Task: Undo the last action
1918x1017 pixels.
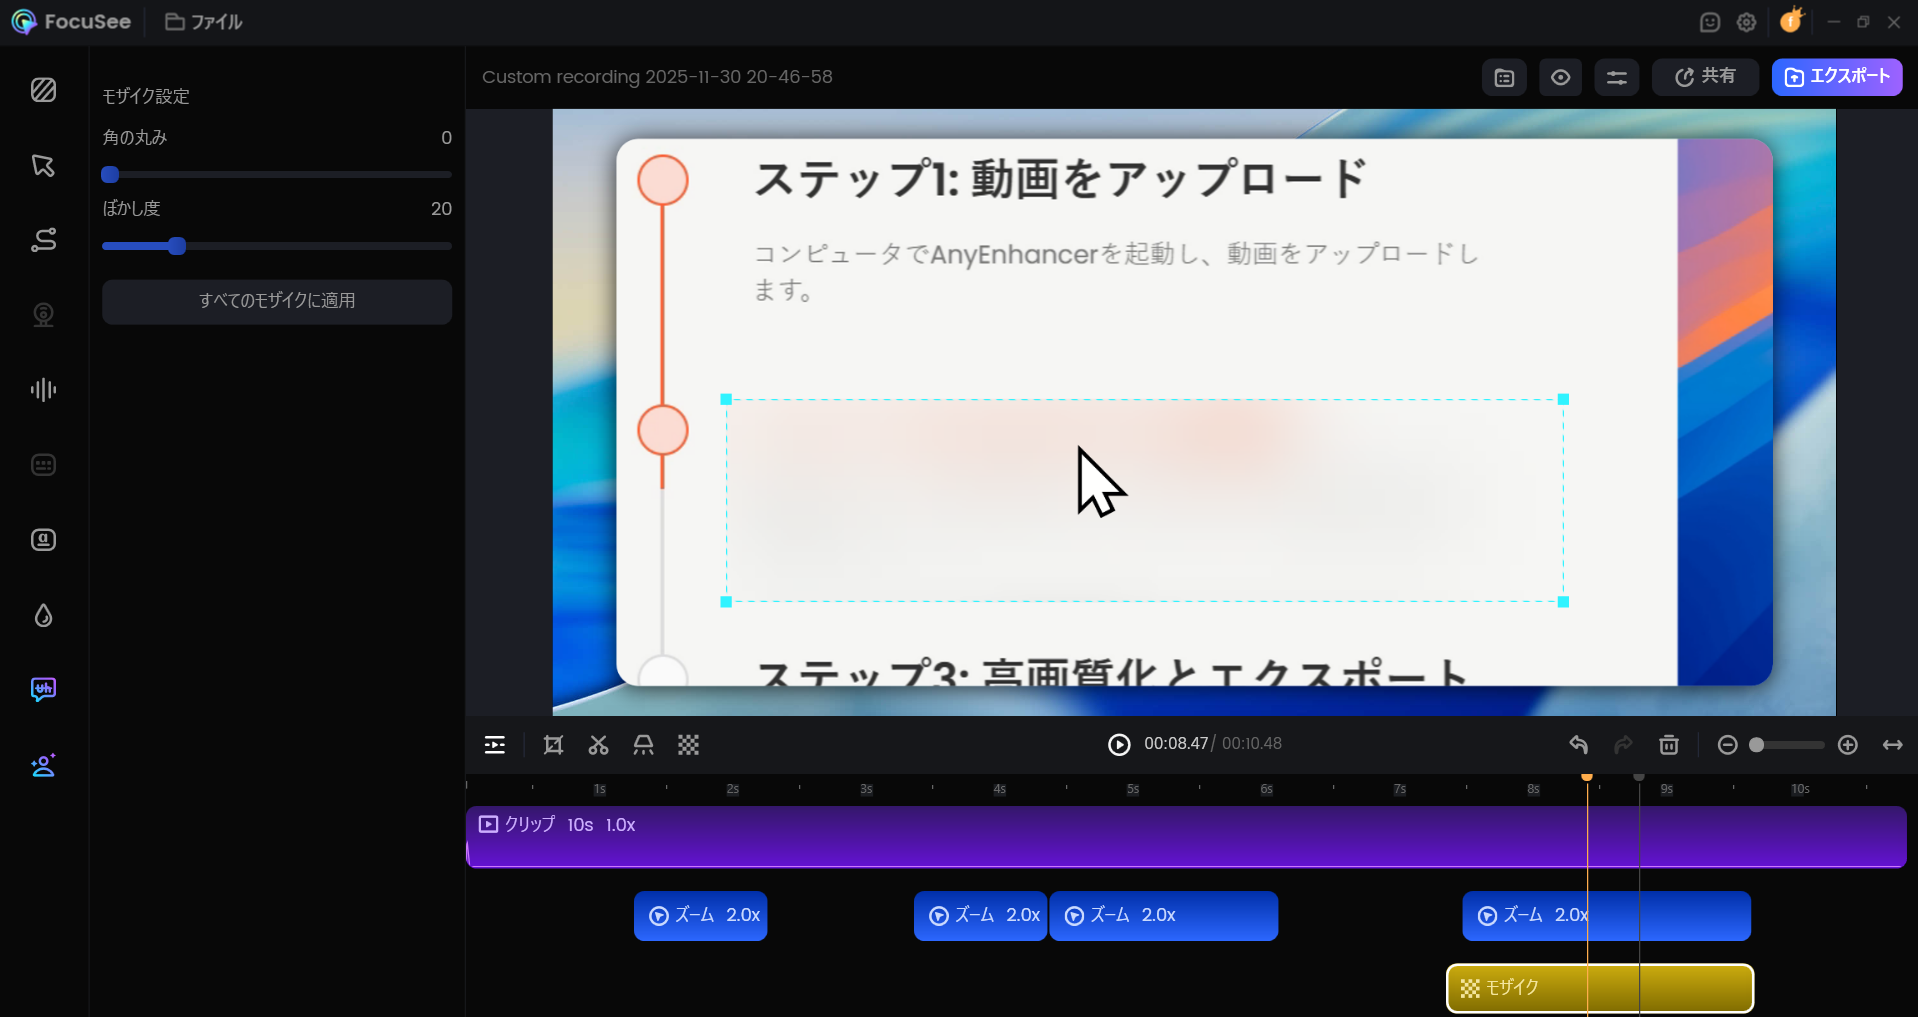Action: click(x=1578, y=745)
